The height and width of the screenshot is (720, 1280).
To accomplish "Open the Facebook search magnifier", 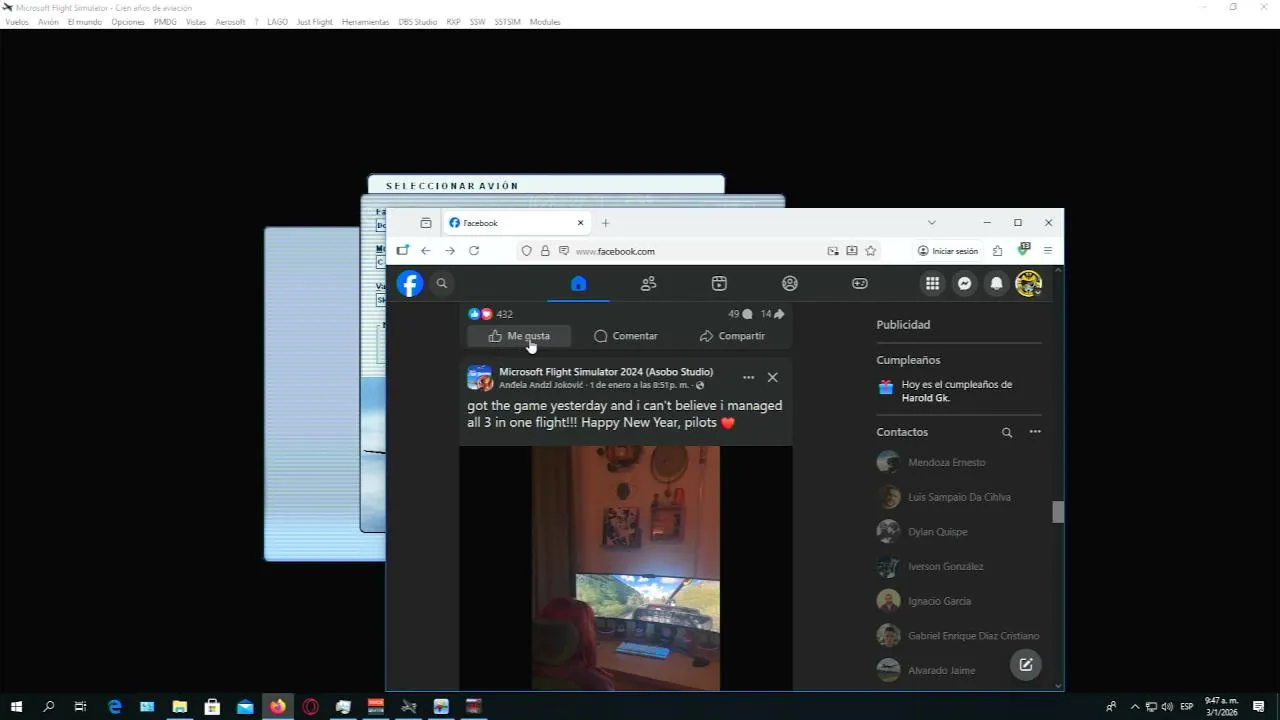I will coord(441,284).
